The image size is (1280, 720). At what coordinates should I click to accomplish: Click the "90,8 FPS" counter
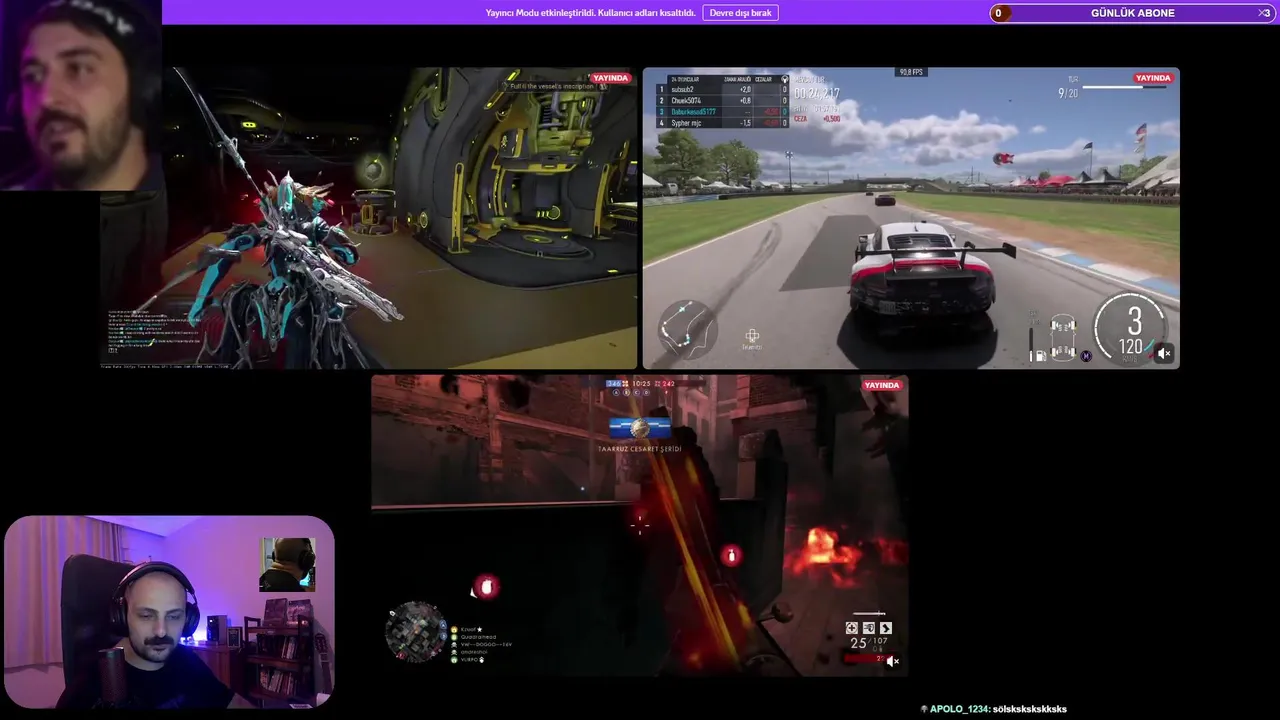[911, 72]
